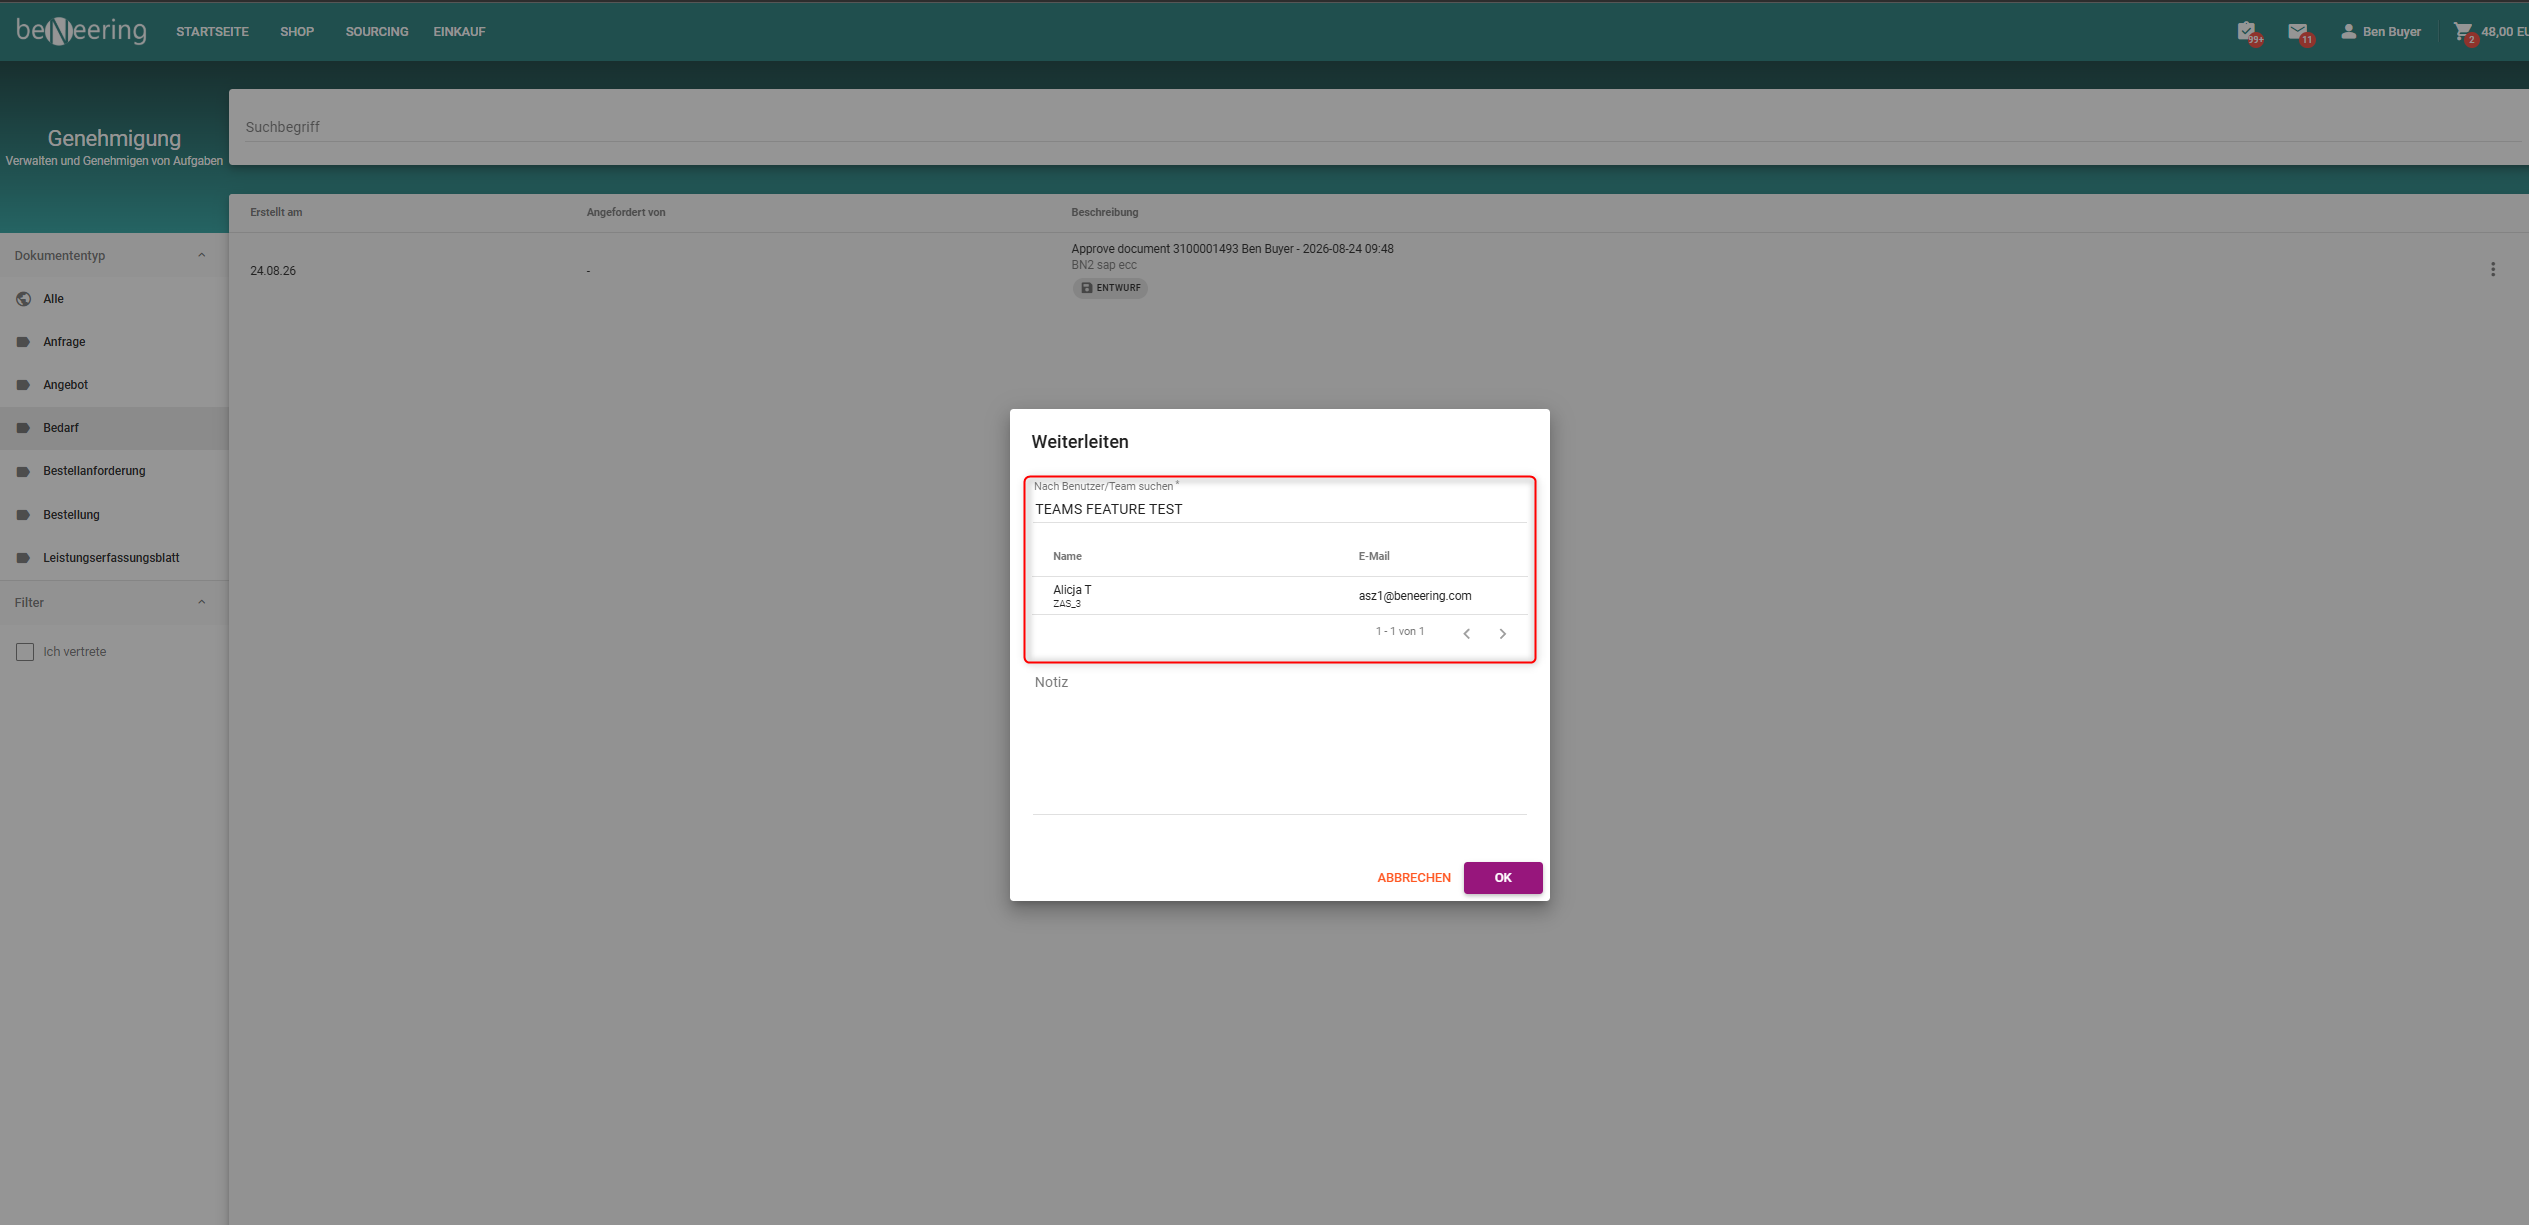Screen dimensions: 2529x1225
Task: Select the Alle globe filter
Action: 114,299
